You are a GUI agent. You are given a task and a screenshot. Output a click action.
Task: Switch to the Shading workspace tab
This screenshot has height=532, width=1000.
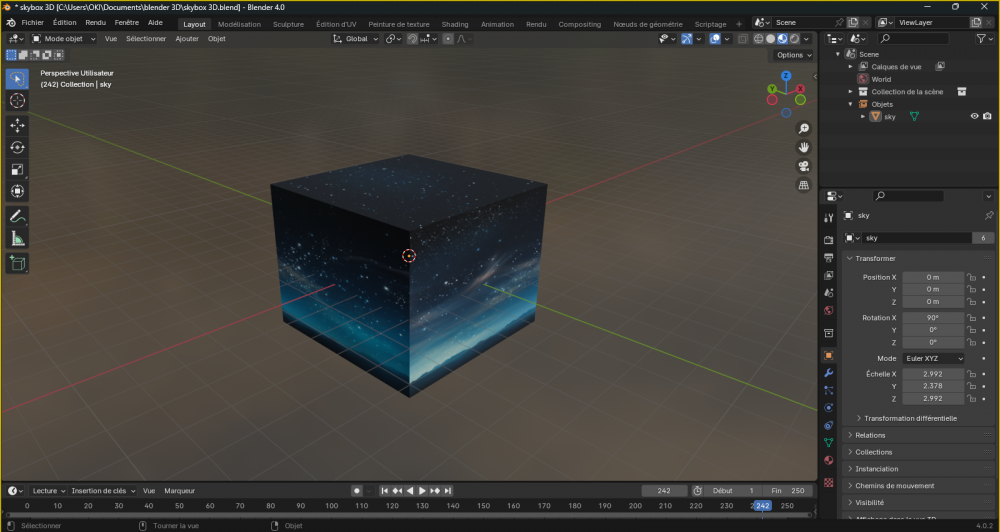(x=455, y=24)
